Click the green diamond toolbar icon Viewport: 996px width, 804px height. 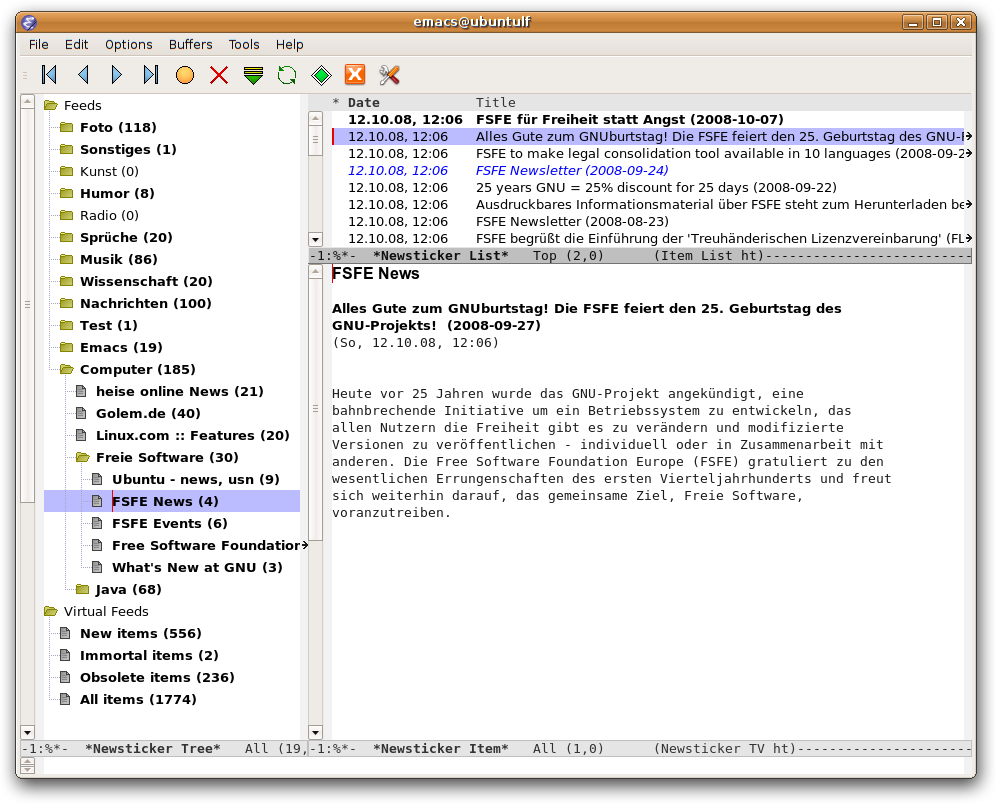tap(321, 75)
